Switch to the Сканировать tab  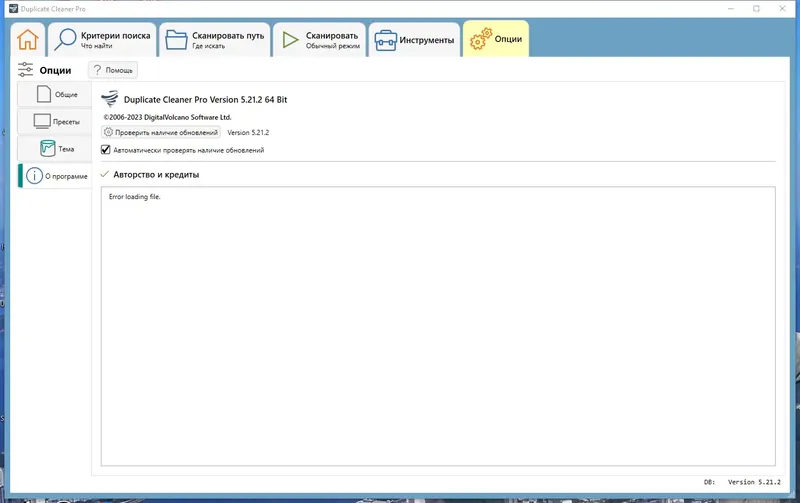[x=320, y=39]
